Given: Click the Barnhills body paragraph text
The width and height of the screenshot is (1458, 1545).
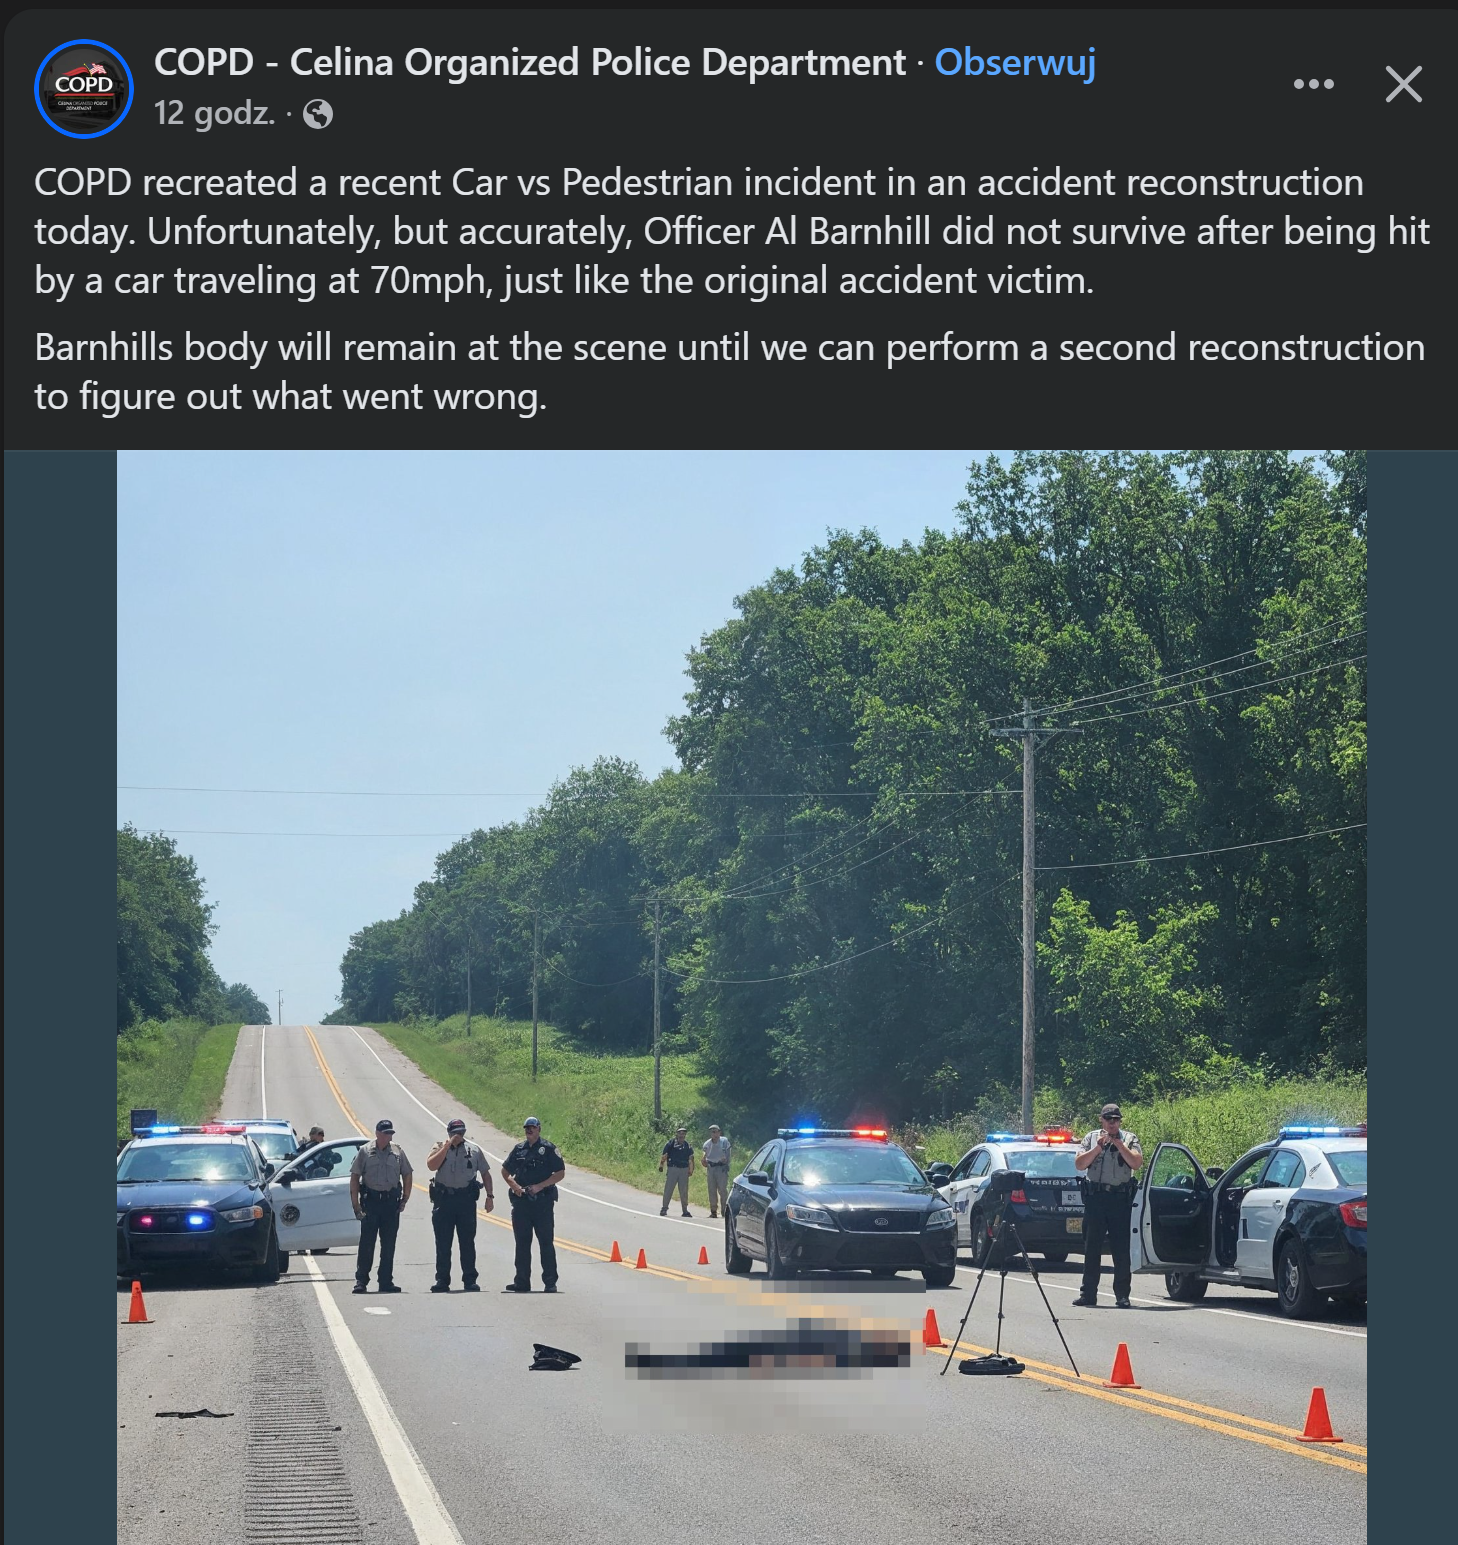Looking at the screenshot, I should 730,371.
